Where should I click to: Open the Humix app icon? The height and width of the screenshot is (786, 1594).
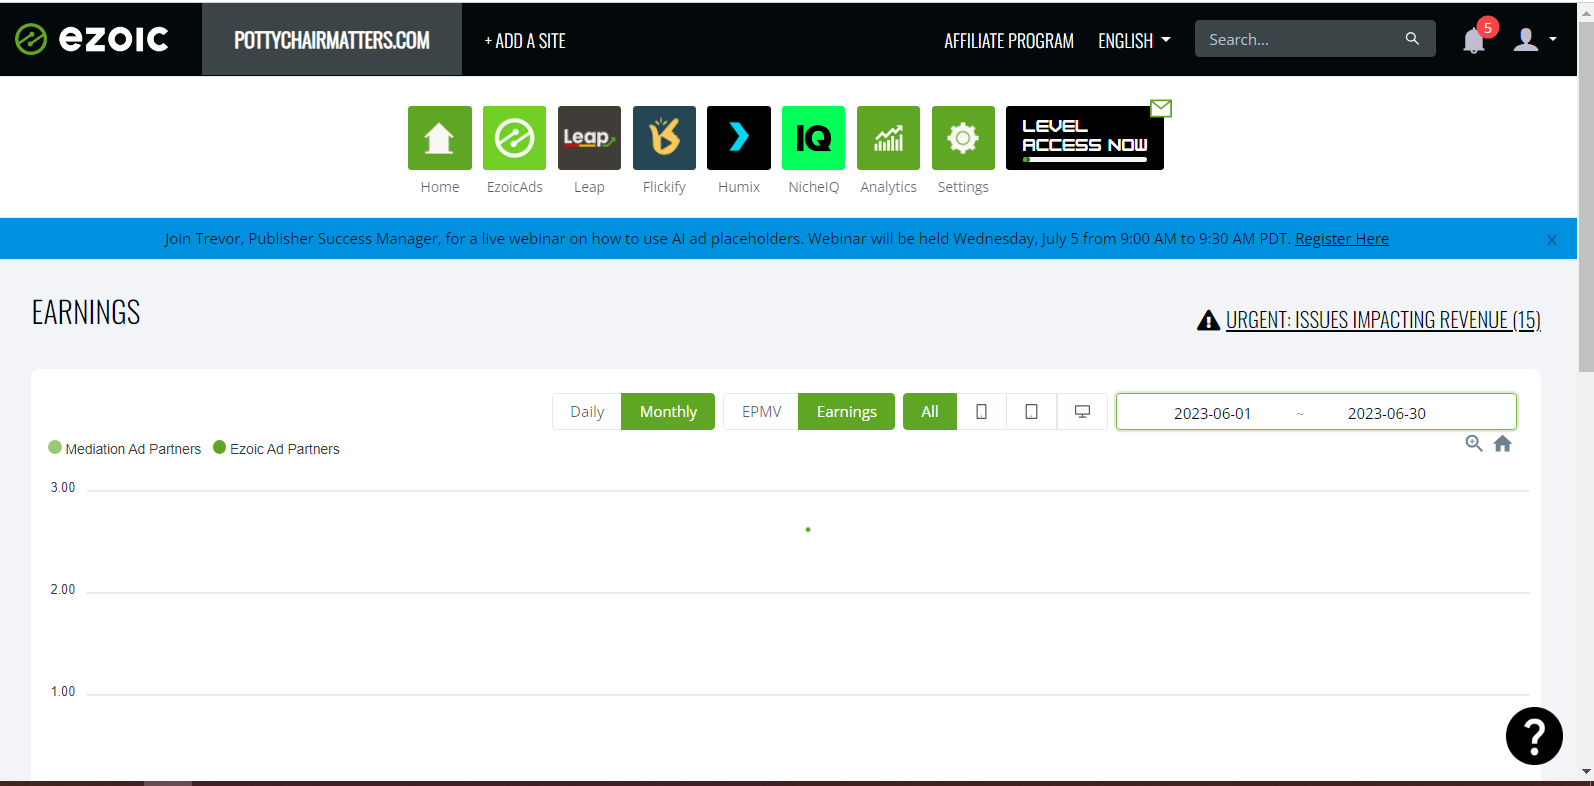pyautogui.click(x=739, y=138)
